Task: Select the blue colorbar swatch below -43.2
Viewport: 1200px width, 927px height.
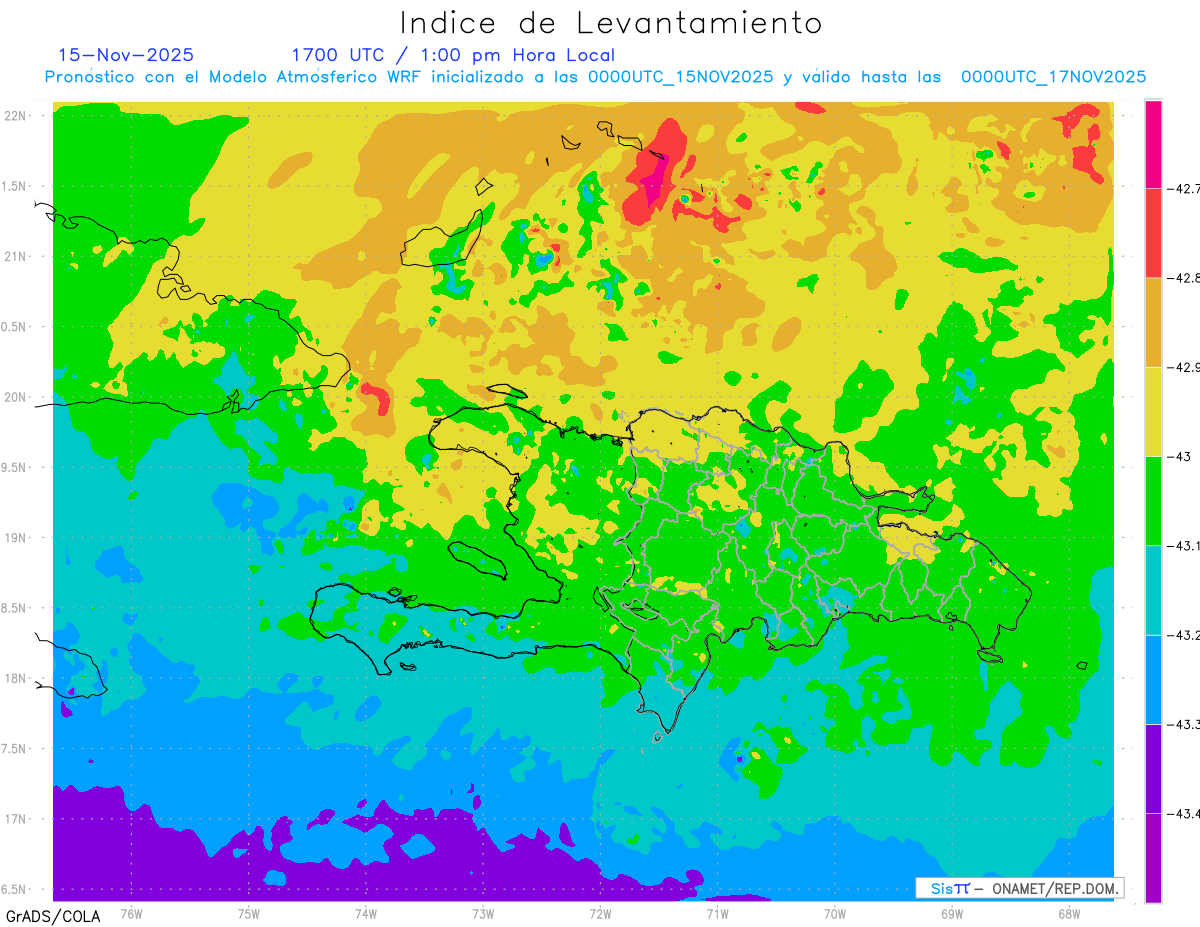Action: click(x=1153, y=679)
